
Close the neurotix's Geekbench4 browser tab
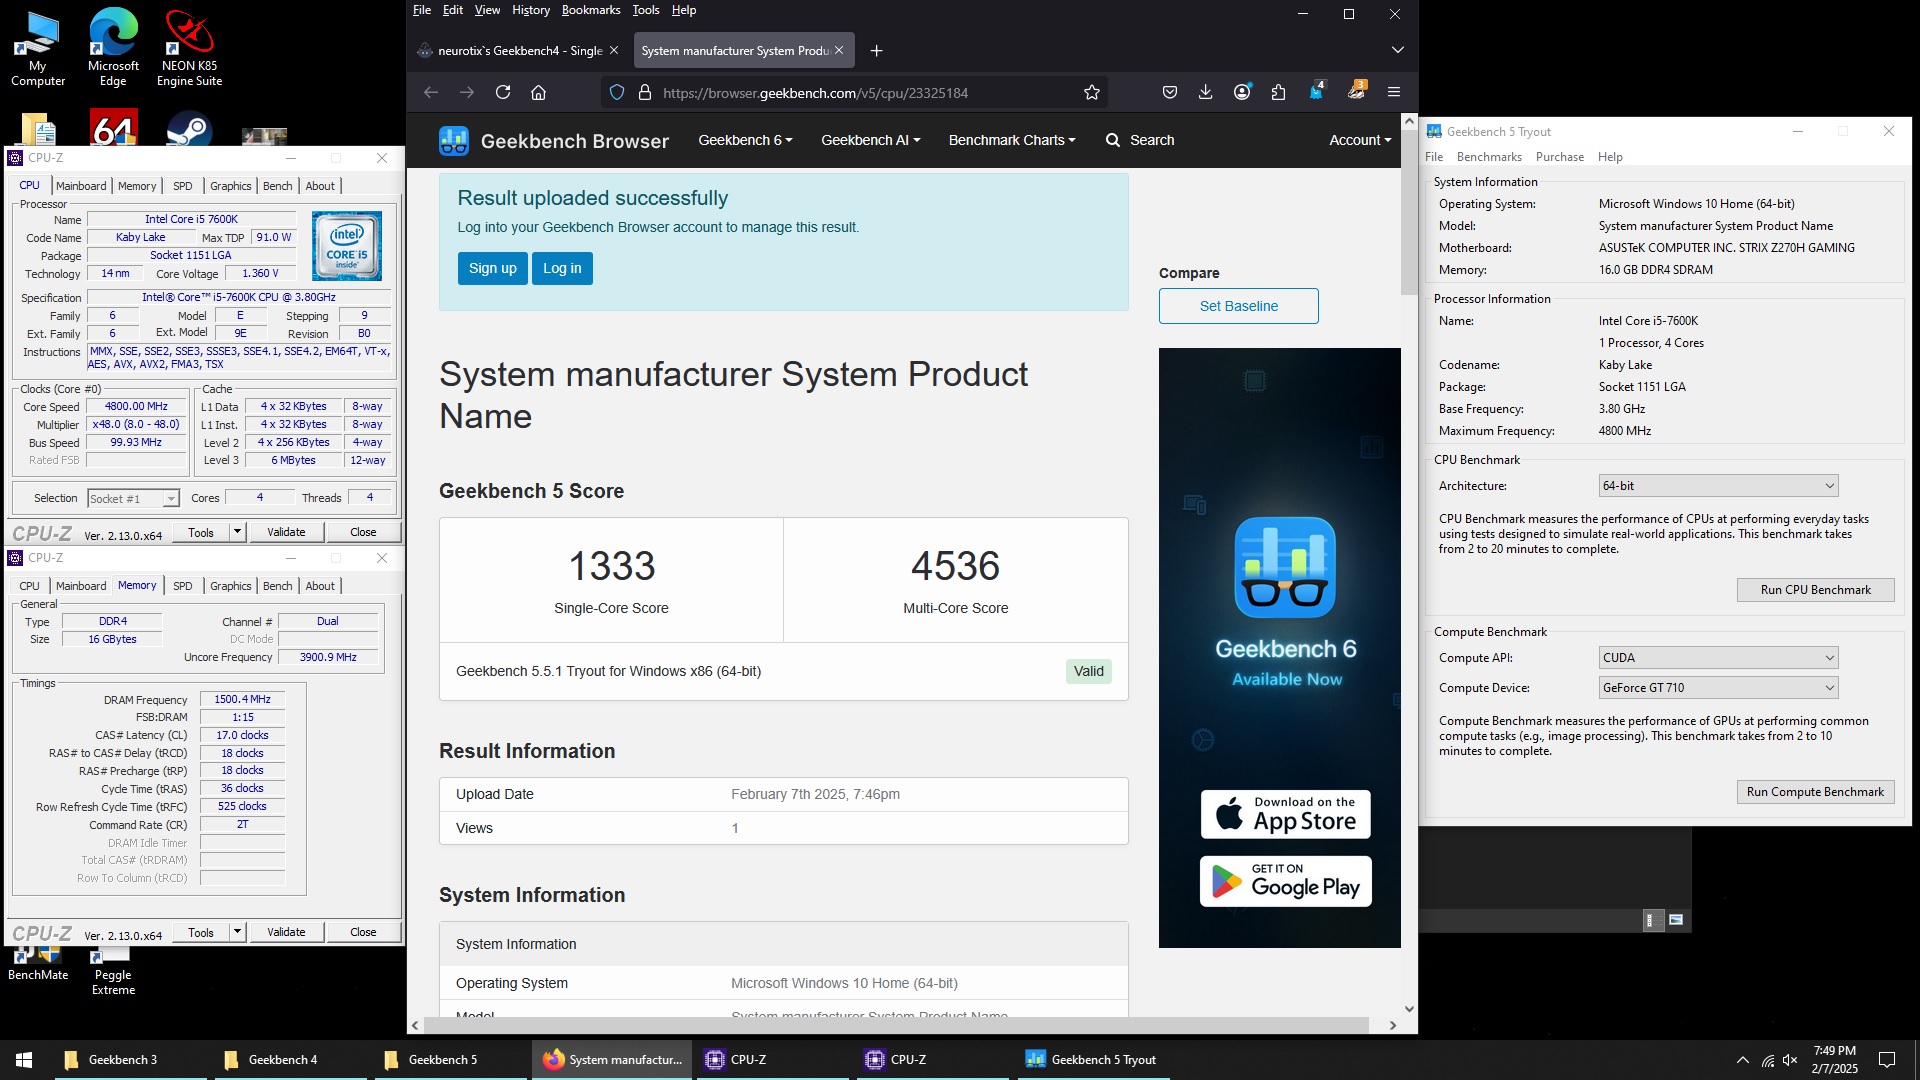(613, 51)
